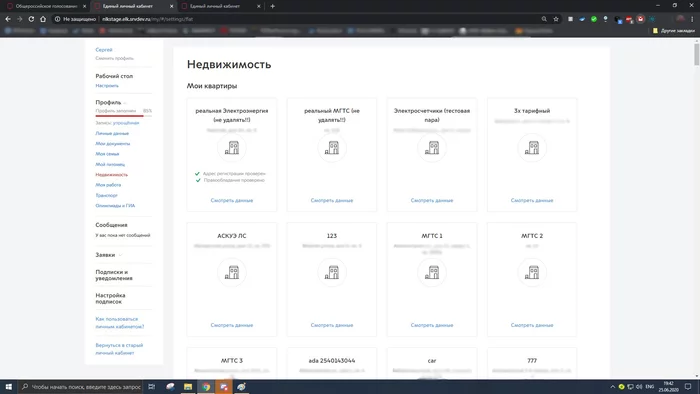Click building icon in '123' card
This screenshot has height=394, width=700.
coord(332,272)
